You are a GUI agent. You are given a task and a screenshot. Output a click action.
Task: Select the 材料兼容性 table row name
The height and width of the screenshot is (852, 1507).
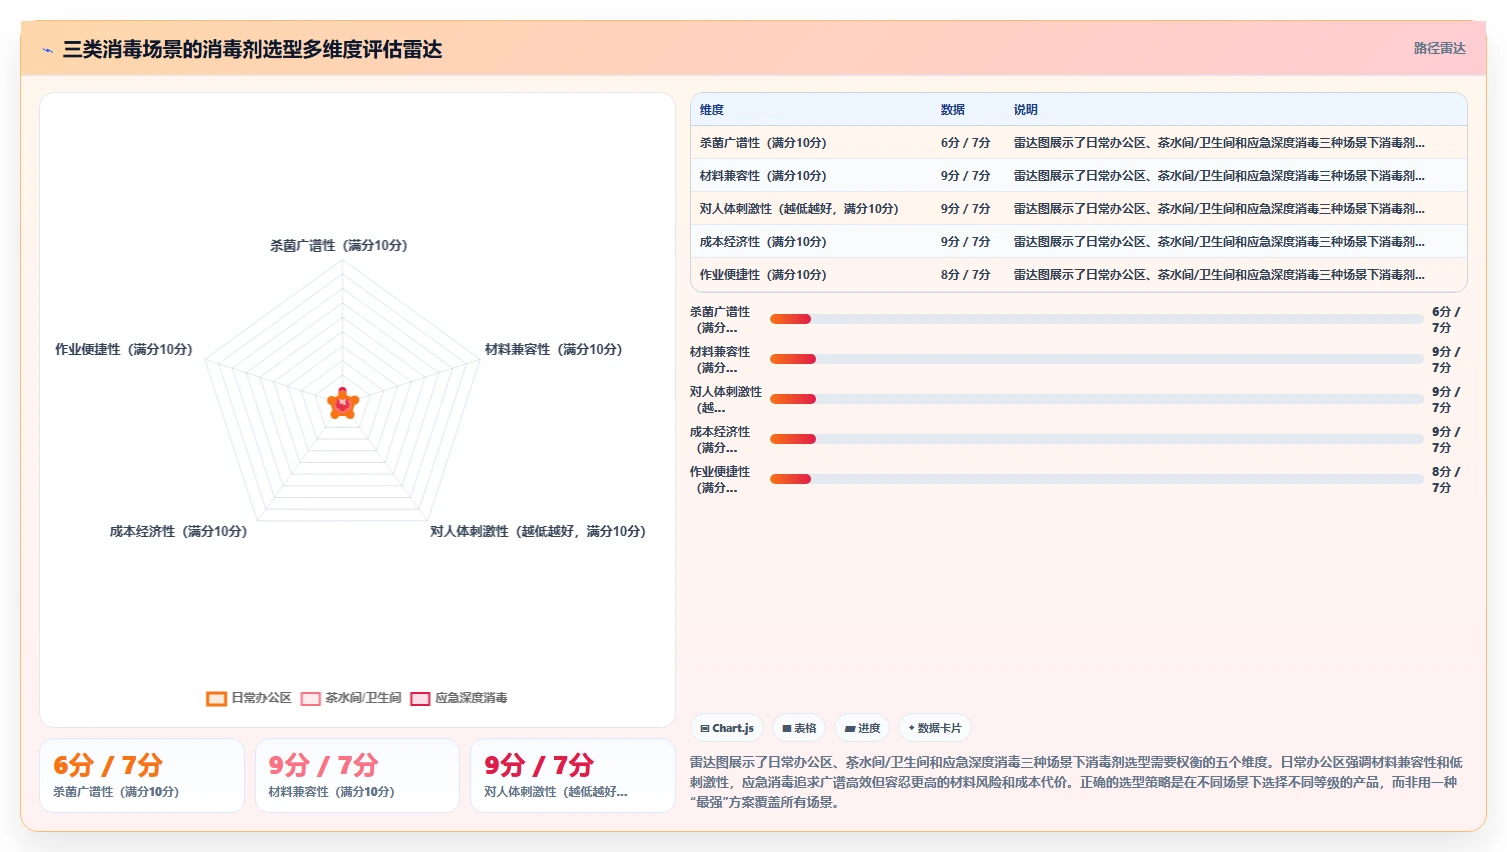763,176
